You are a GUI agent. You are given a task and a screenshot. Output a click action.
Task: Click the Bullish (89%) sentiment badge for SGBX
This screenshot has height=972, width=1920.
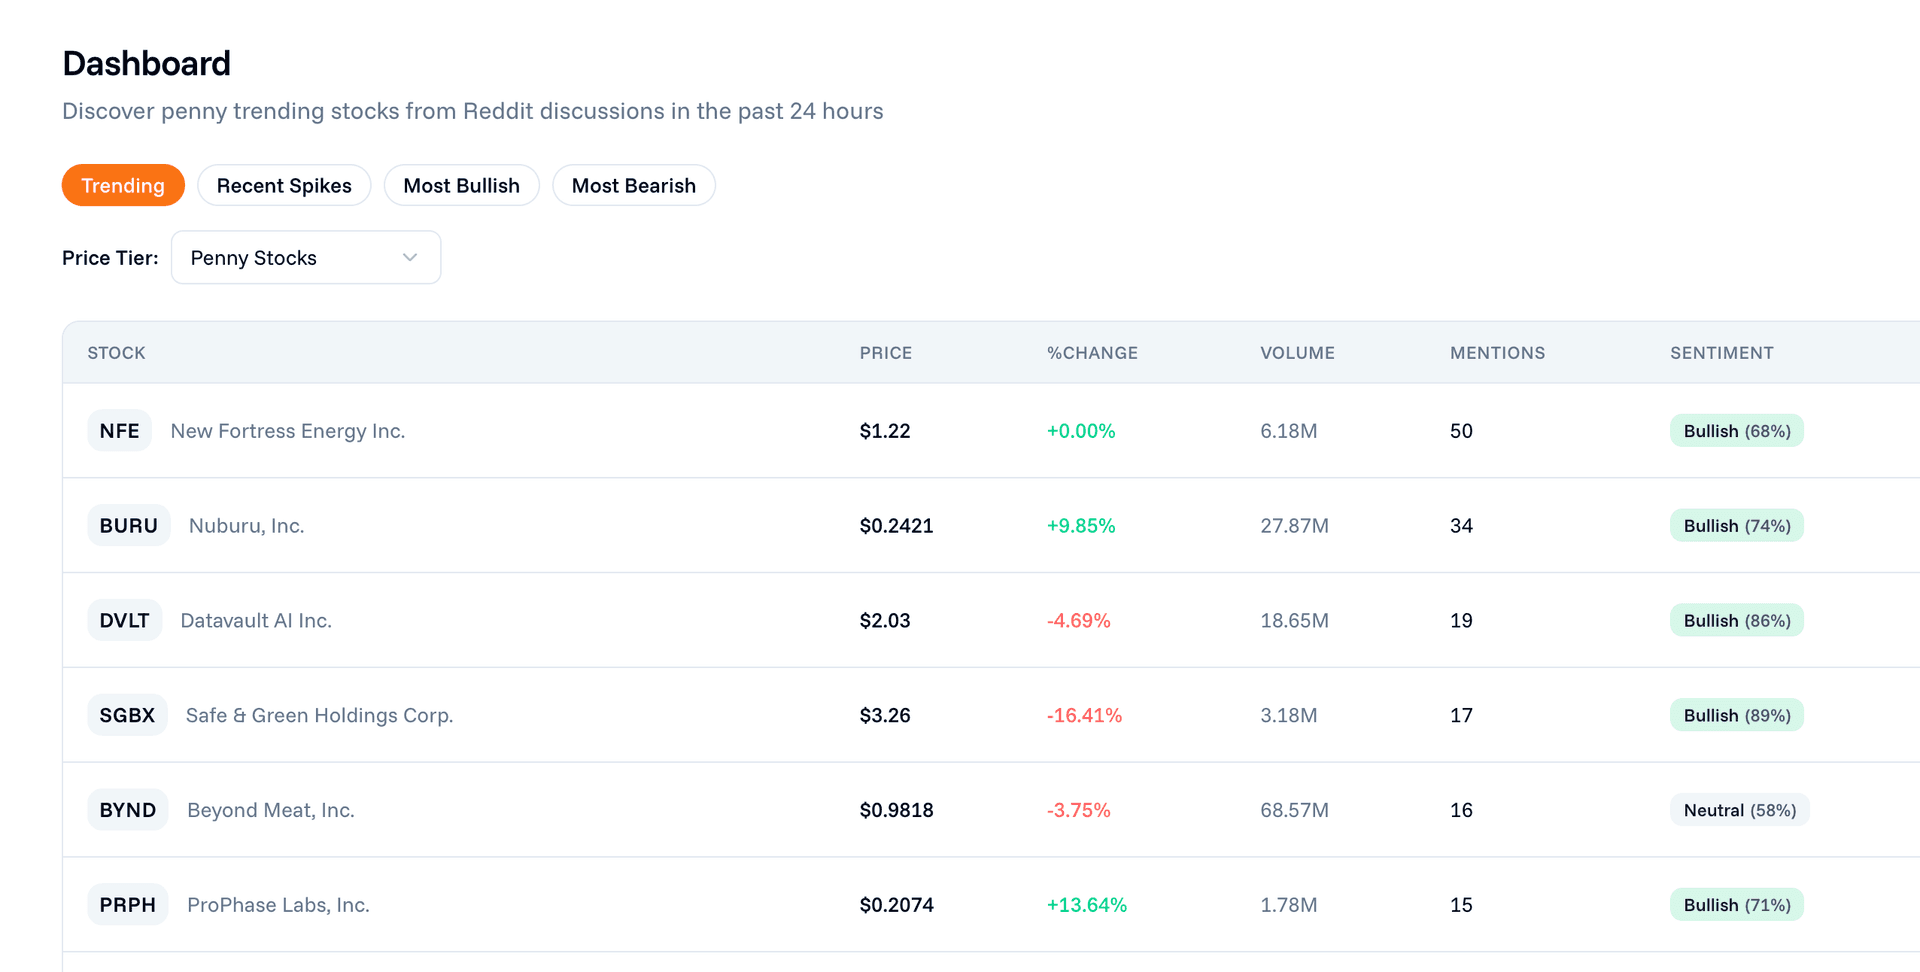1736,714
